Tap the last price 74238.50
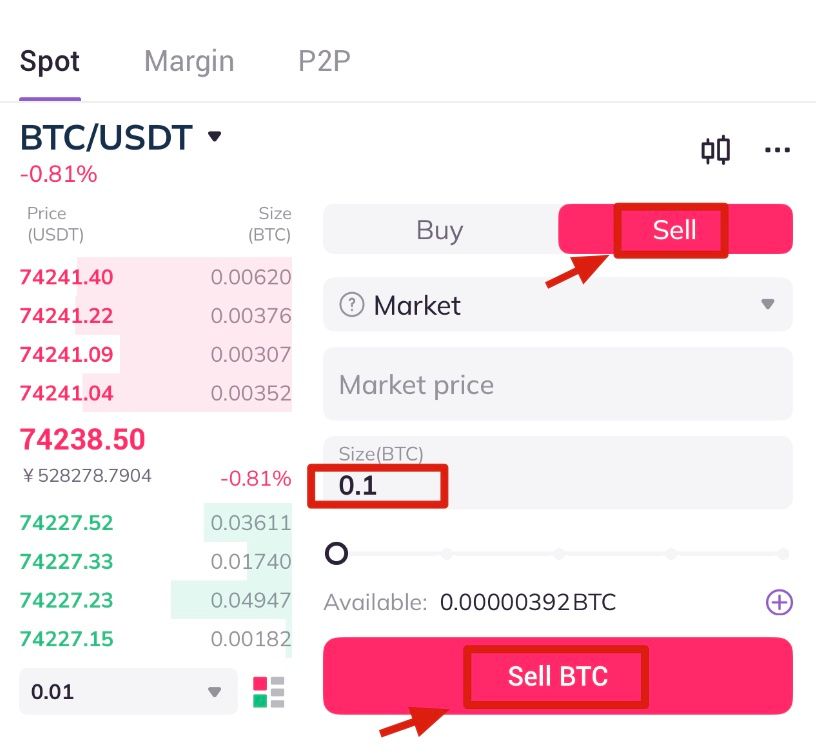The width and height of the screenshot is (816, 754). coord(83,440)
